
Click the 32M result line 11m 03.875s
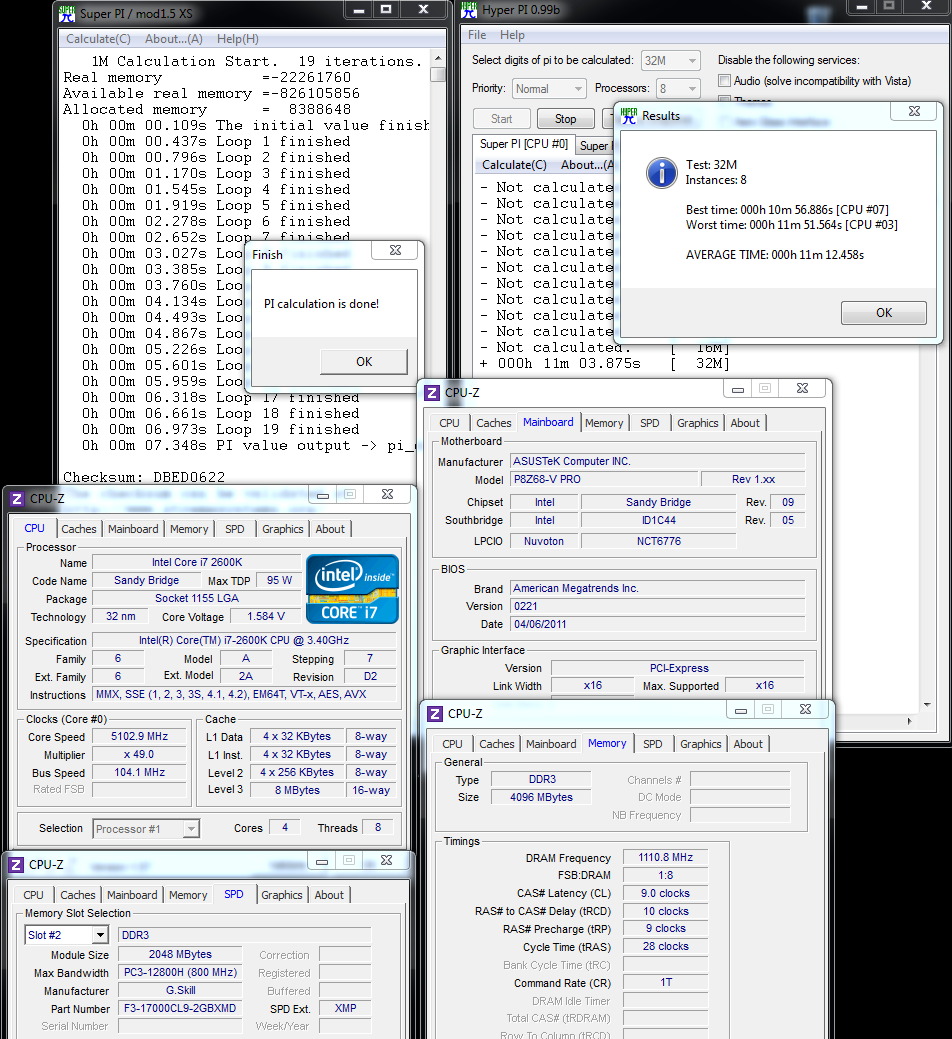click(604, 363)
